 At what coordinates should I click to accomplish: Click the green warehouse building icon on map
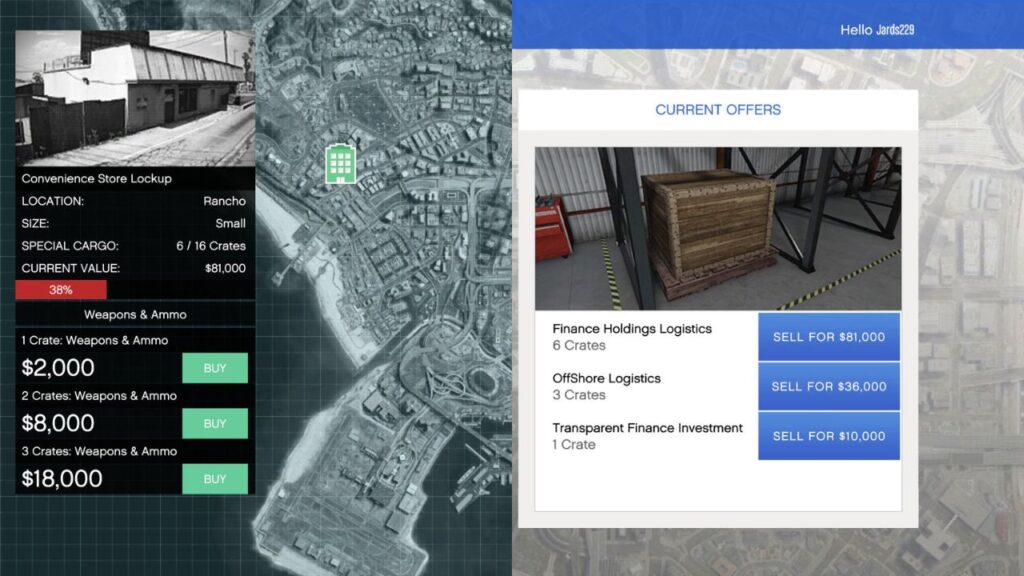340,163
